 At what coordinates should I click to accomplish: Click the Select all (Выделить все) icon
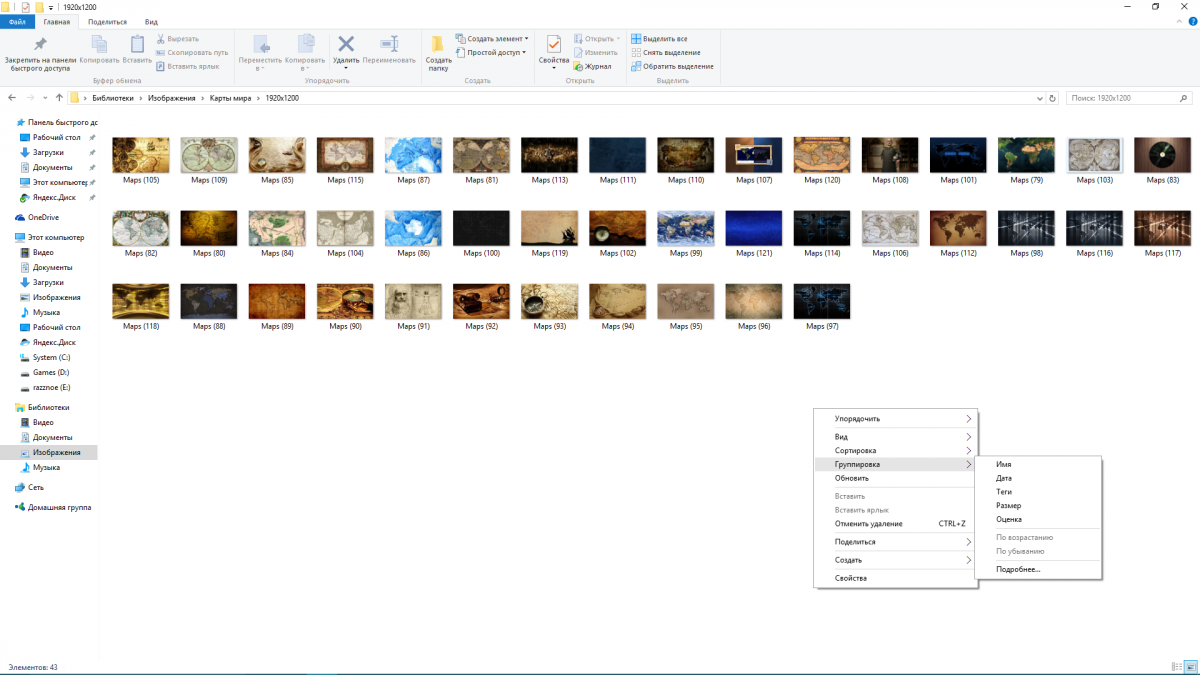636,39
